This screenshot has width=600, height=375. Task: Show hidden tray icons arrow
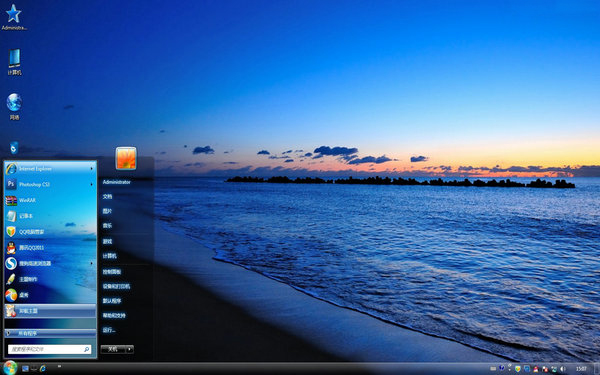coord(510,370)
